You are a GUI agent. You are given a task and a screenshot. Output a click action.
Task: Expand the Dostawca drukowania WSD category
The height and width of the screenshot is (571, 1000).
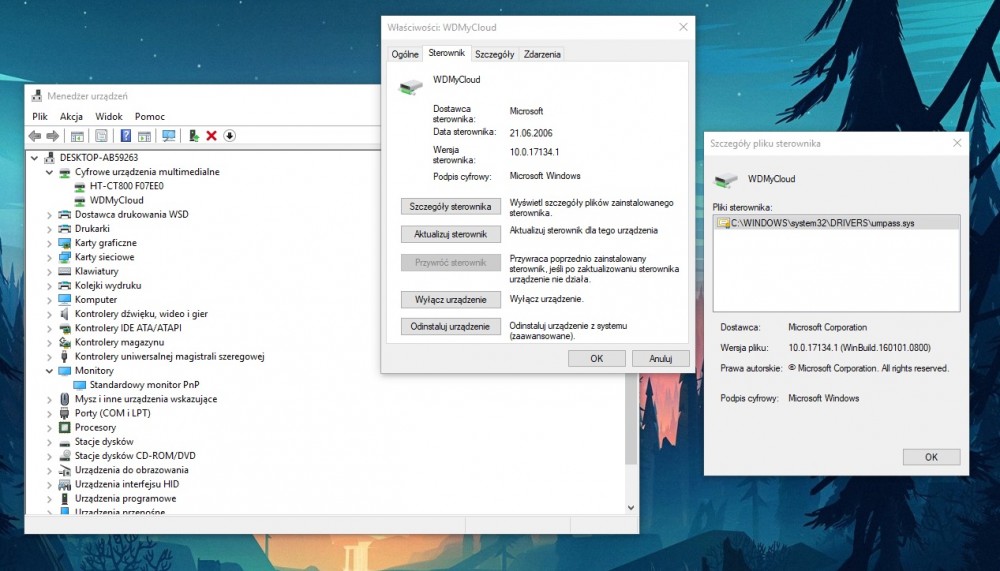pyautogui.click(x=49, y=215)
